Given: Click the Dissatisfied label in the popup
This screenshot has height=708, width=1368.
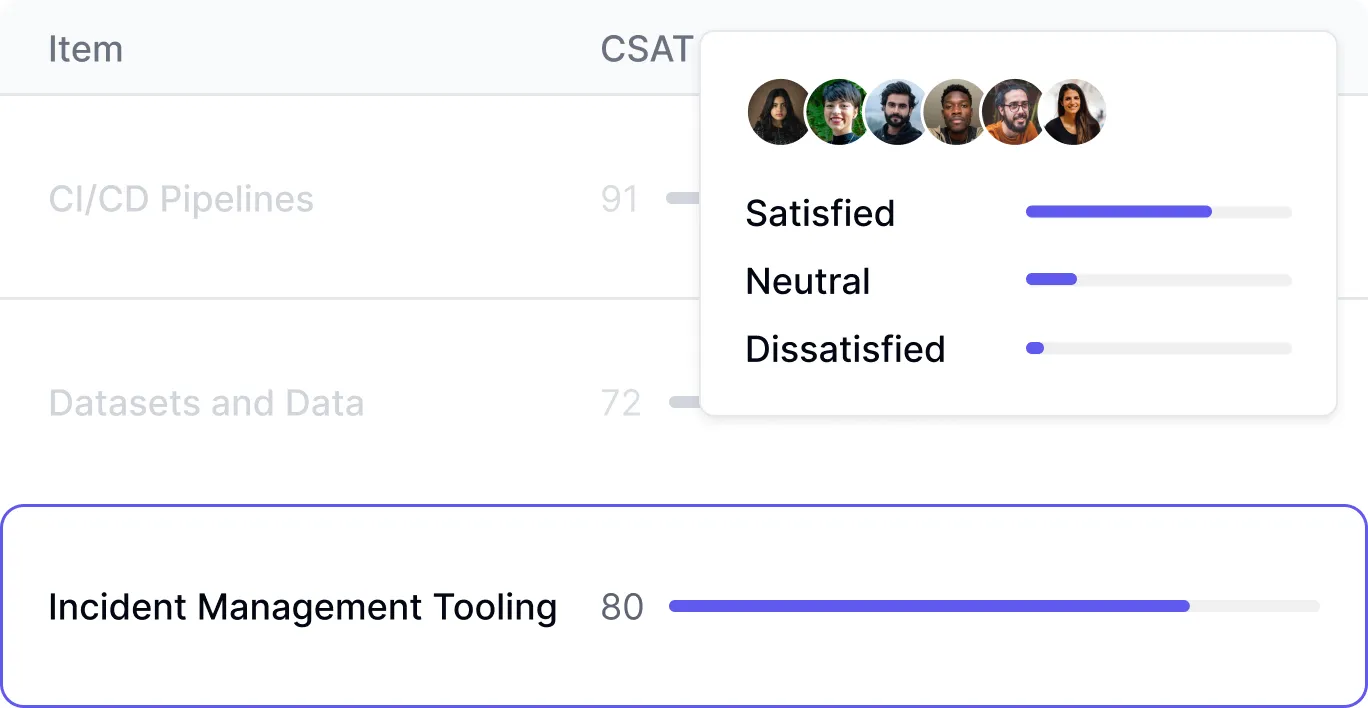Looking at the screenshot, I should pyautogui.click(x=845, y=349).
